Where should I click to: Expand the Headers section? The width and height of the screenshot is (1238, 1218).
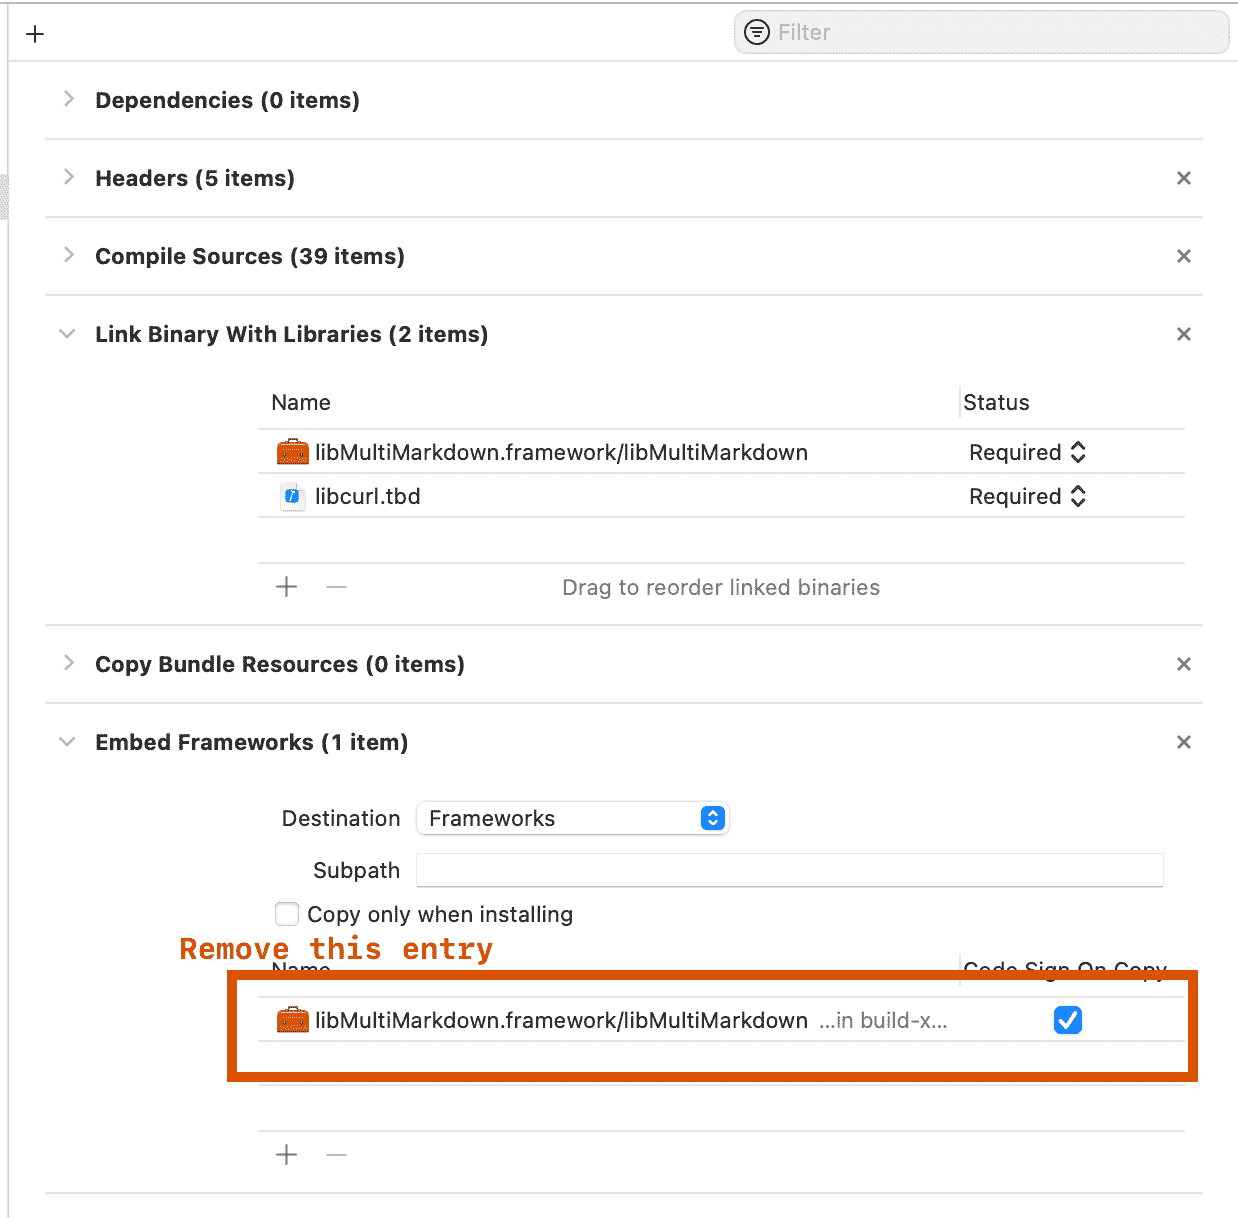68,177
